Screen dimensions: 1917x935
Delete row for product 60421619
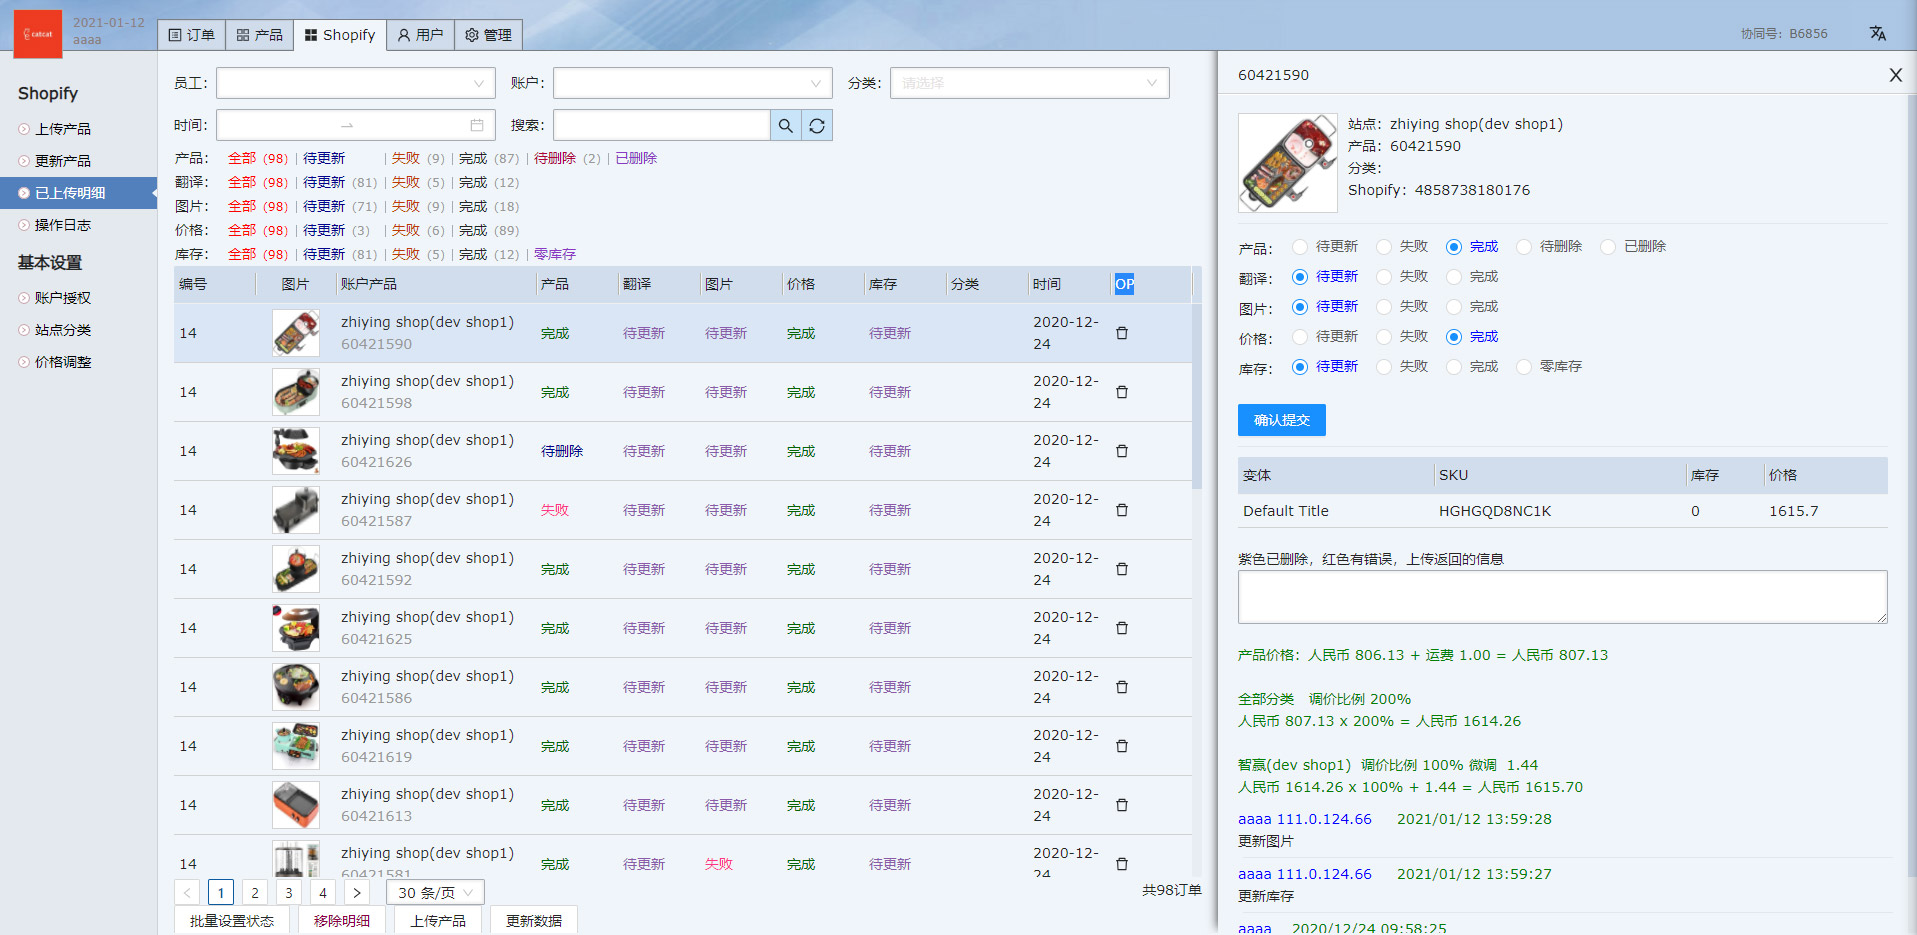pyautogui.click(x=1122, y=746)
